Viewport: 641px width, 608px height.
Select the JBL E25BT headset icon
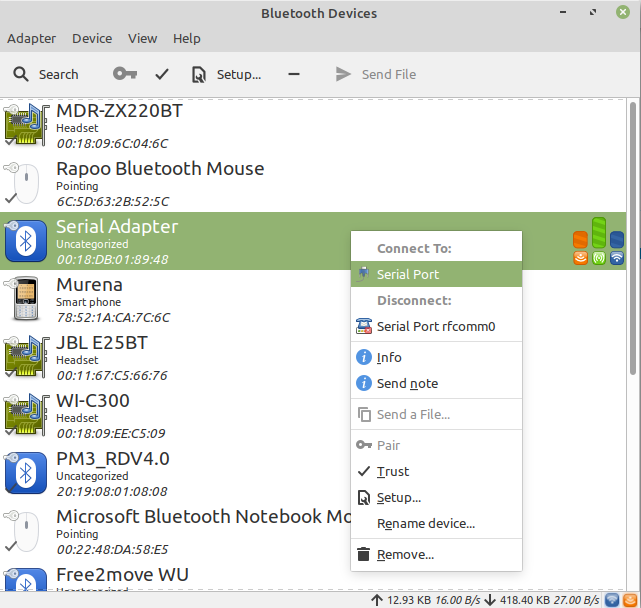(26, 357)
